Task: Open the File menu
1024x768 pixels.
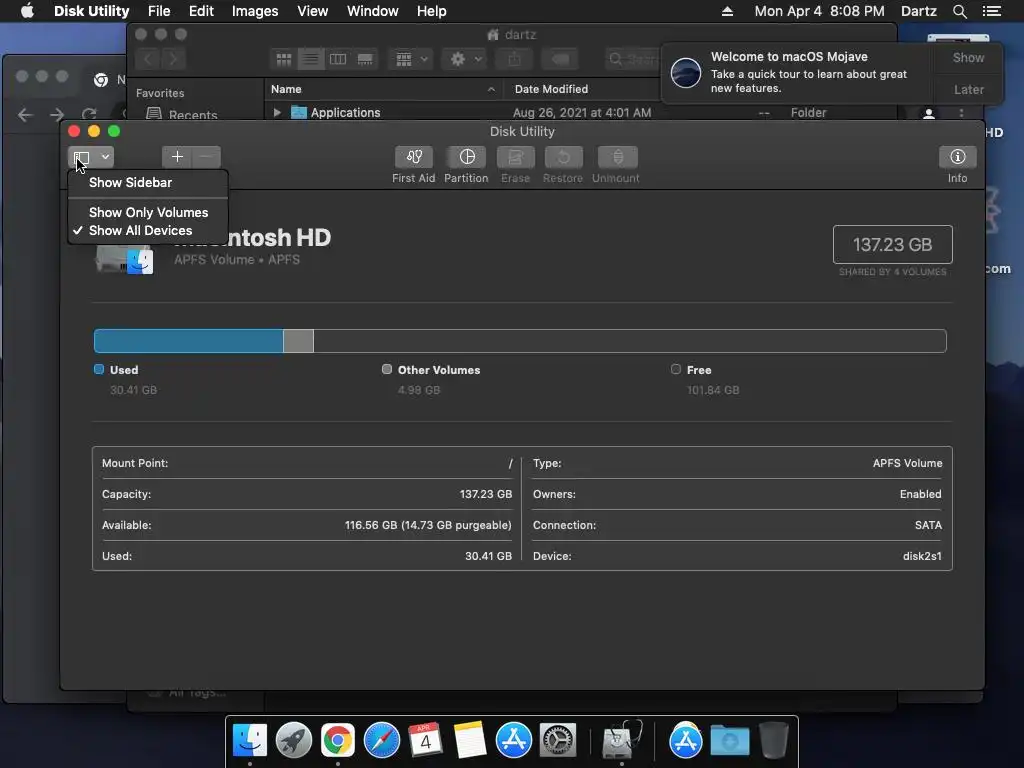Action: pyautogui.click(x=159, y=11)
